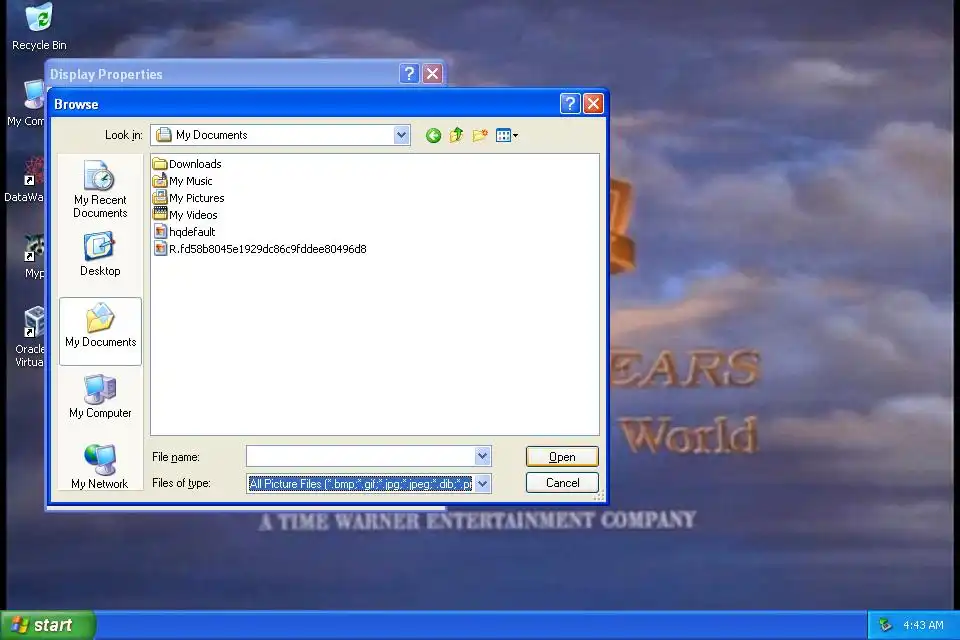The width and height of the screenshot is (960, 640).
Task: Click the File name input field
Action: [361, 456]
